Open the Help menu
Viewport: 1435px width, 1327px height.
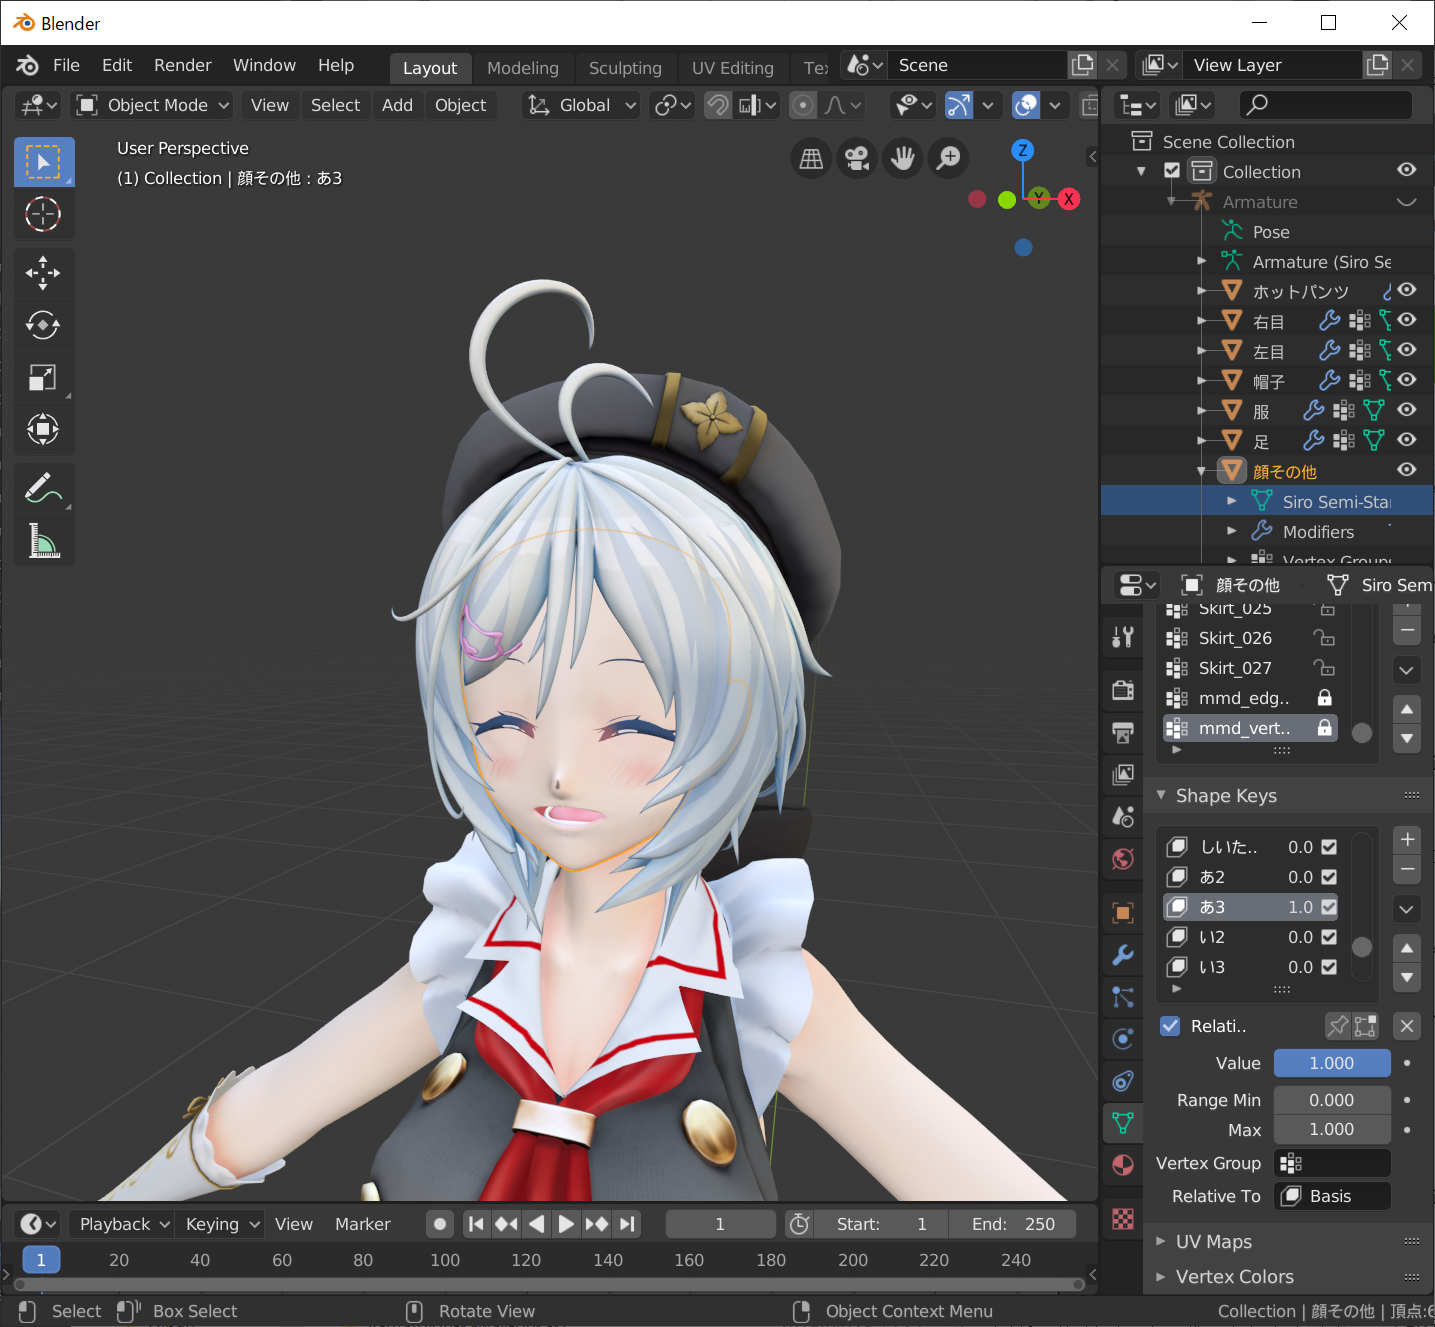[x=336, y=65]
